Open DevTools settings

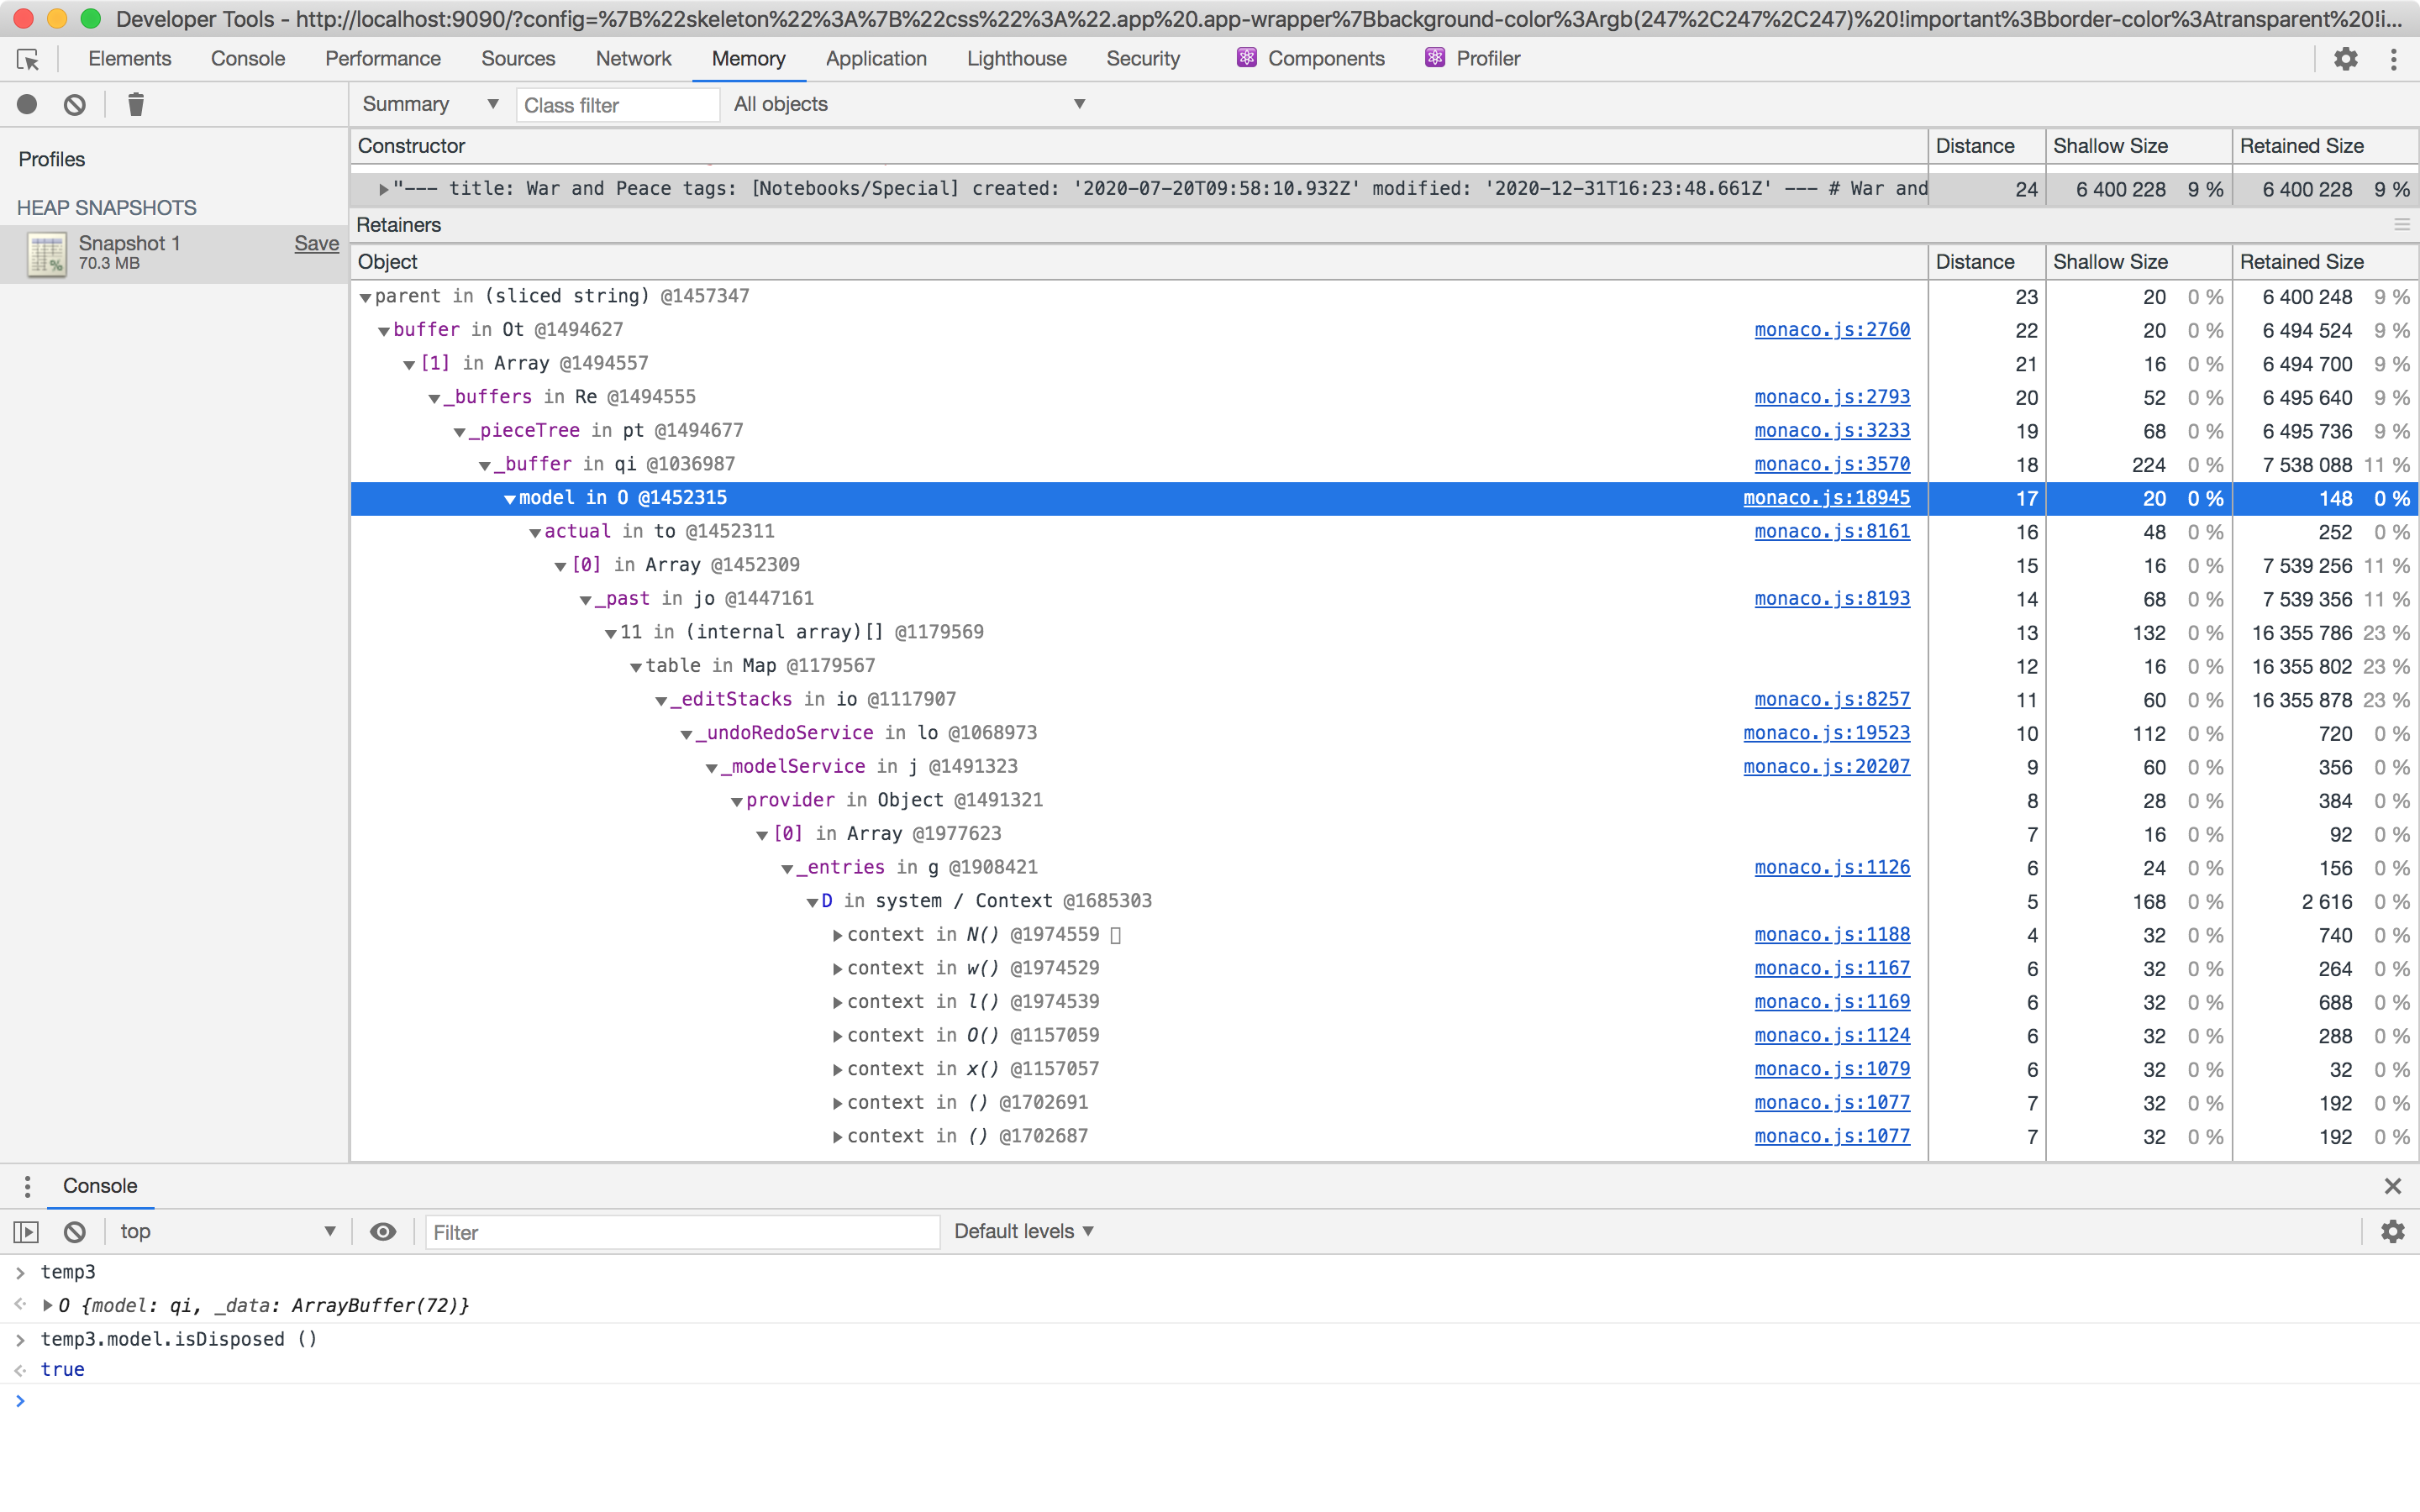tap(2346, 58)
